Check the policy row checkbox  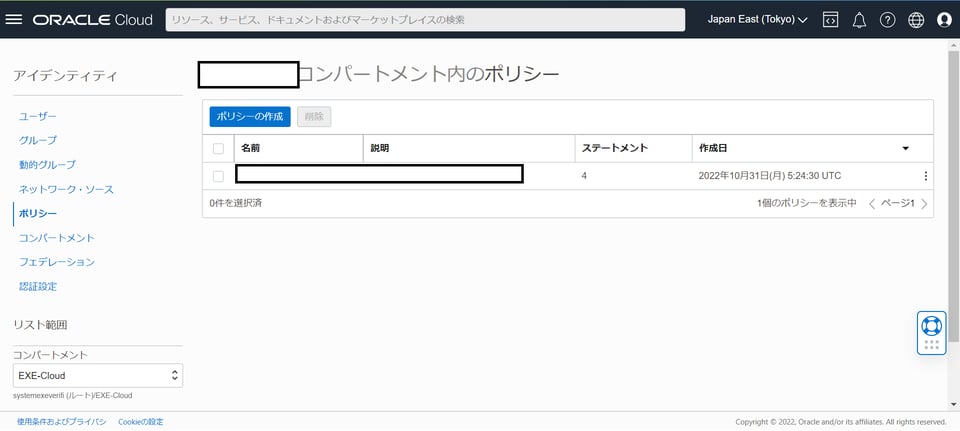(219, 176)
